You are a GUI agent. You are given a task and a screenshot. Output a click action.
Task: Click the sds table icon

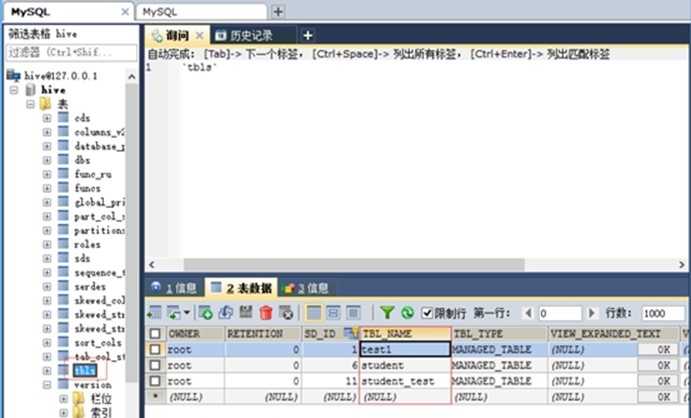(x=63, y=258)
